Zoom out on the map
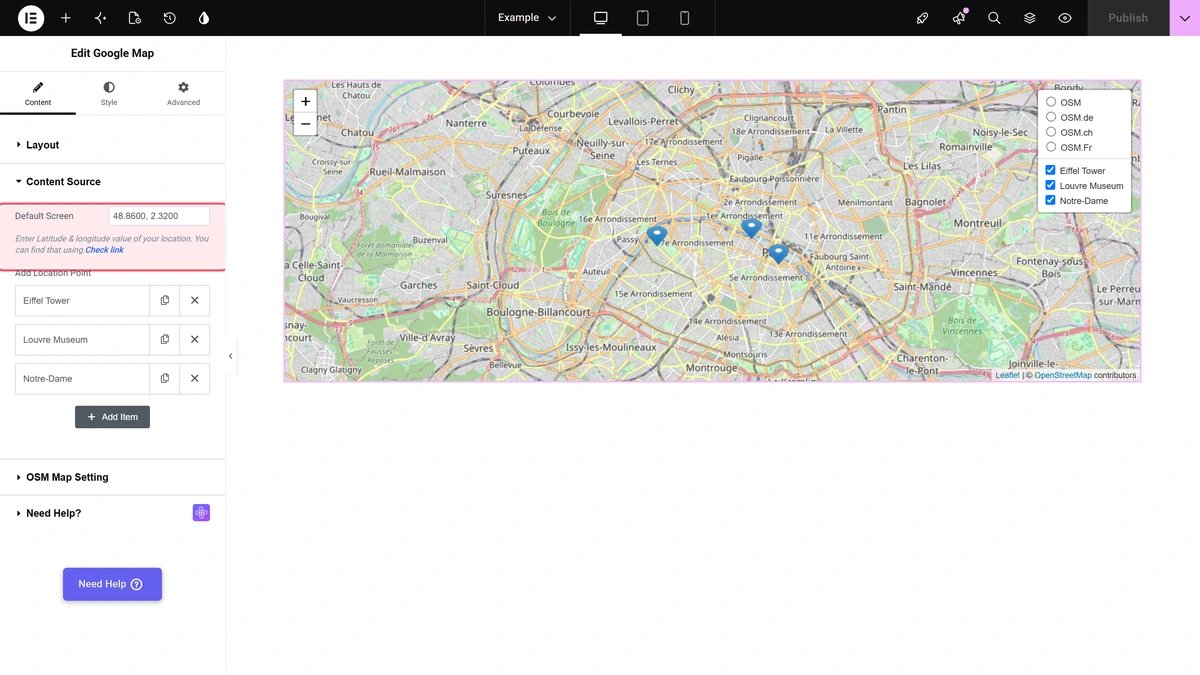 pyautogui.click(x=305, y=124)
